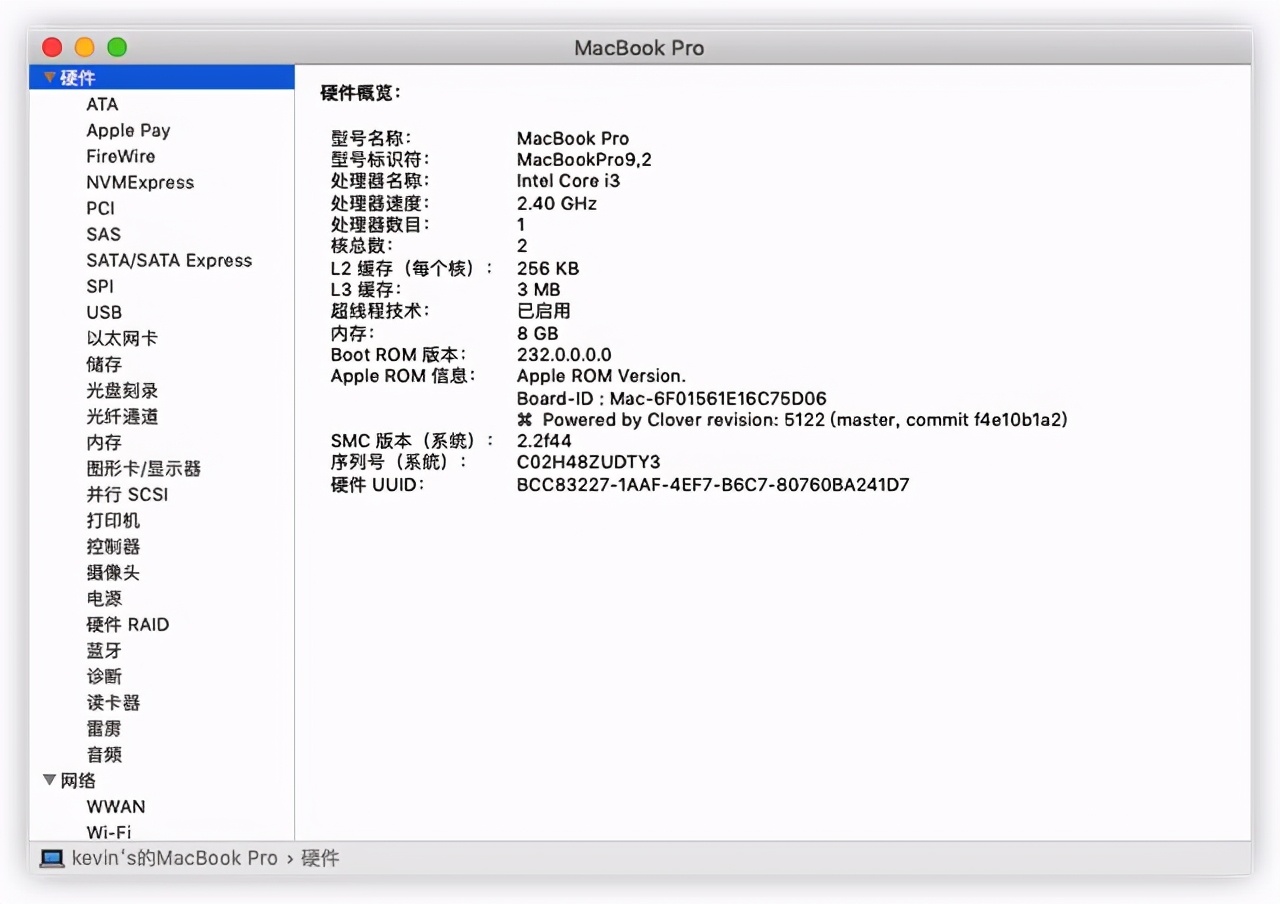View USB device information

[104, 312]
